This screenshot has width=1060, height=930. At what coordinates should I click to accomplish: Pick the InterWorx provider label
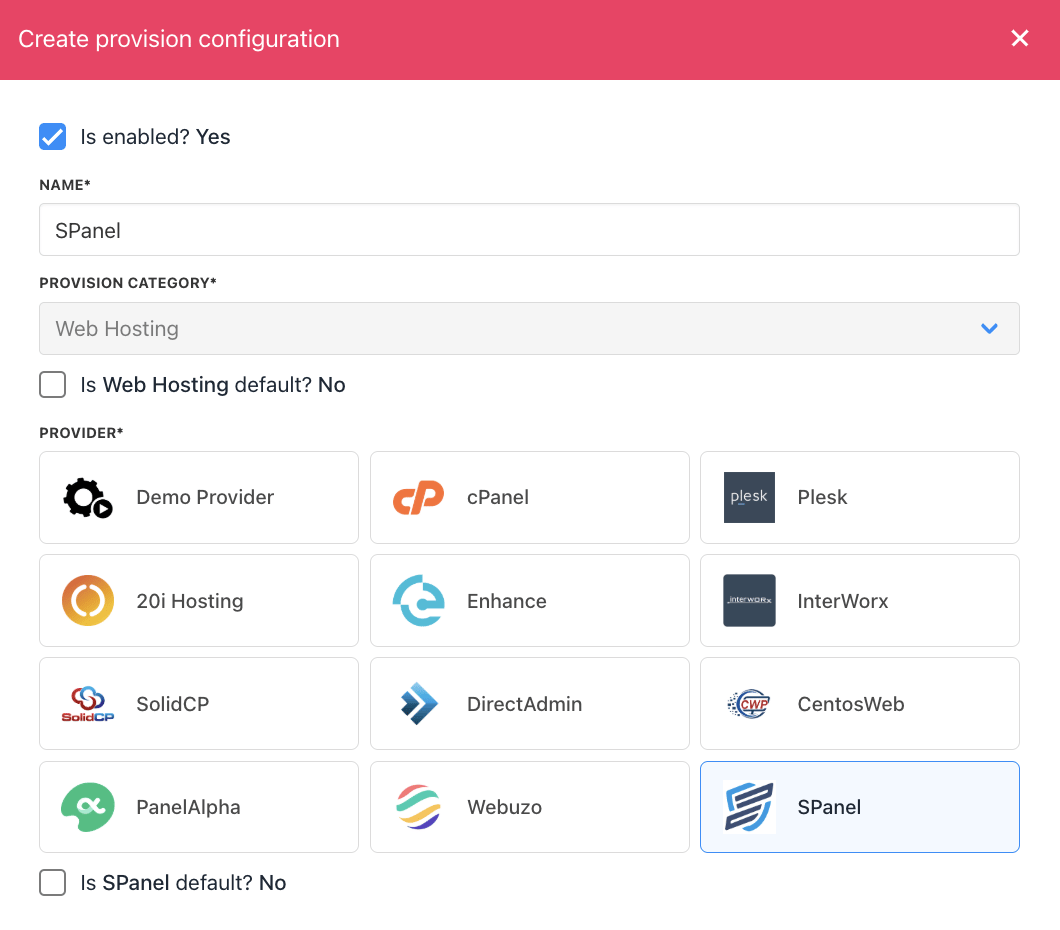coord(843,601)
